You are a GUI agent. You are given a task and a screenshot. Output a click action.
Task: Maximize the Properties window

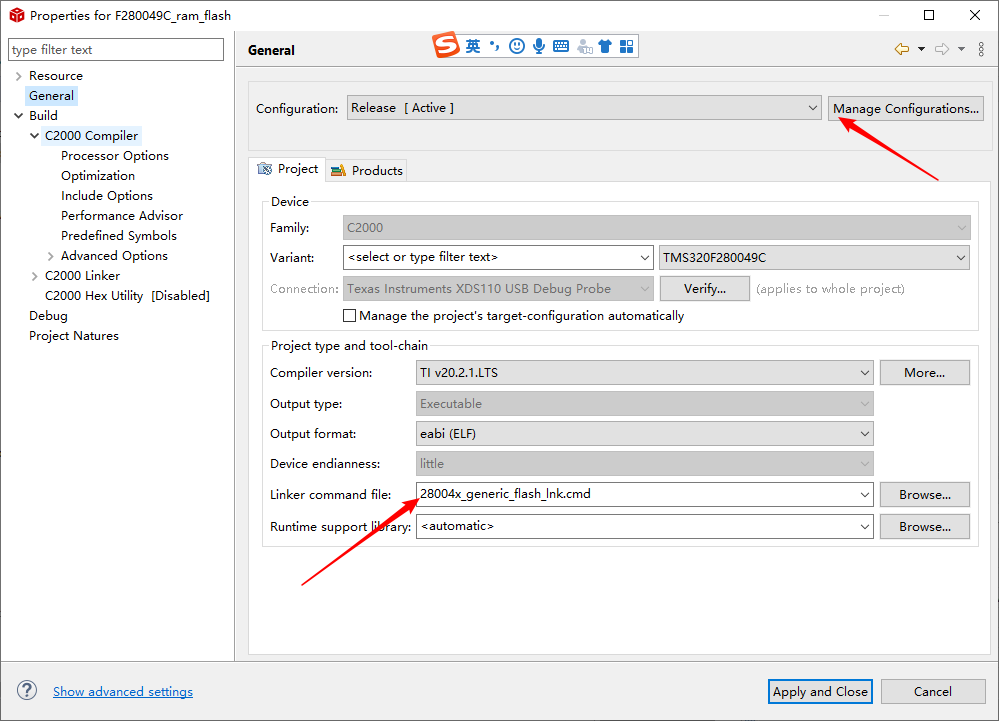pyautogui.click(x=929, y=15)
